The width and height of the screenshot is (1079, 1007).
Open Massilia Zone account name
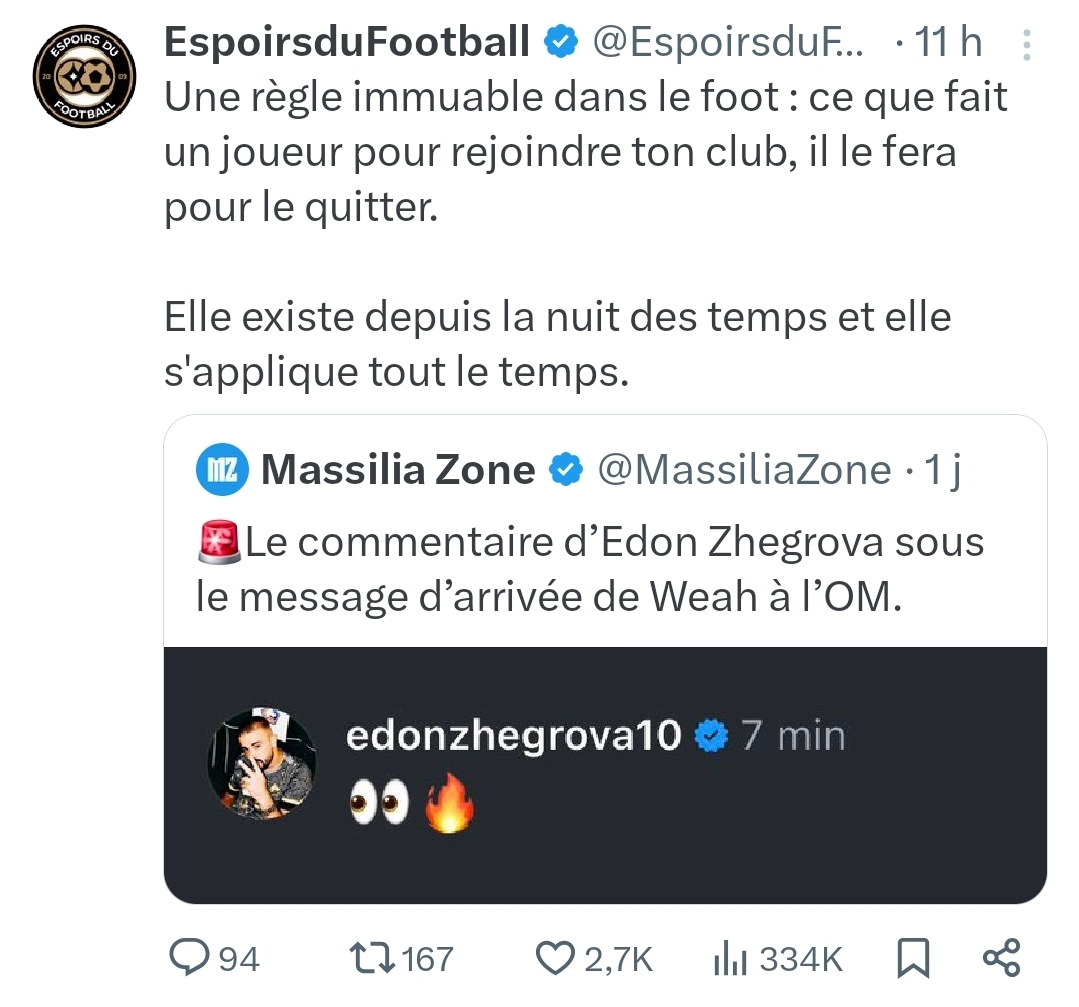pos(398,469)
